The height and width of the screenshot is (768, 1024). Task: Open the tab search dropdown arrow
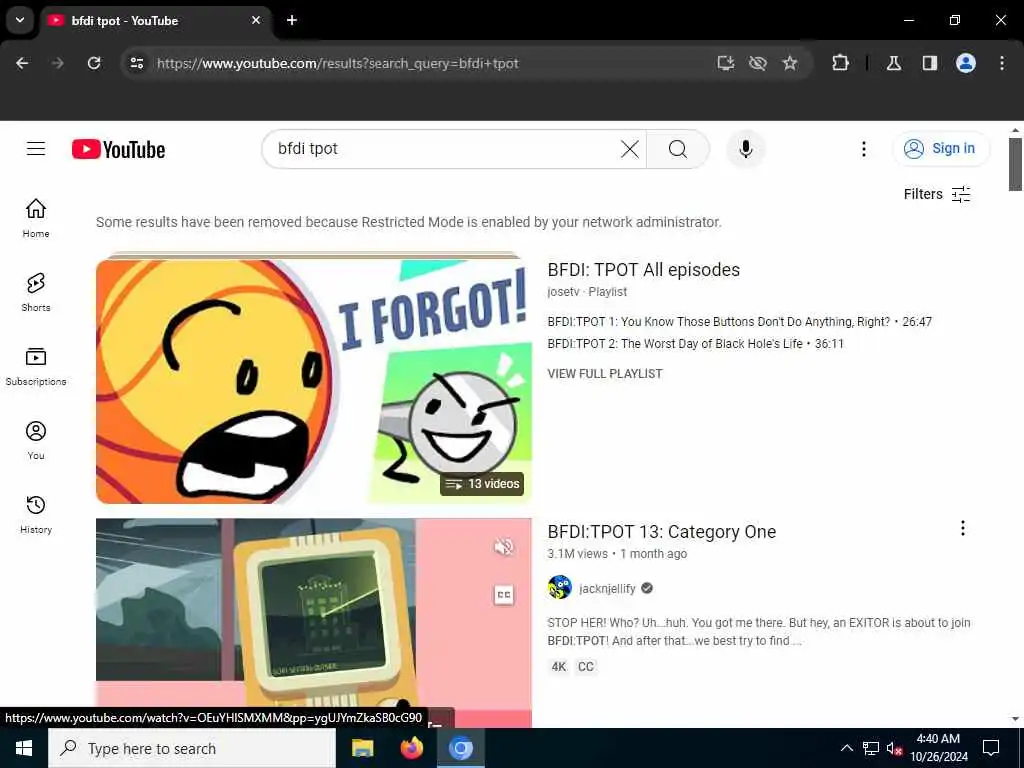[x=20, y=20]
